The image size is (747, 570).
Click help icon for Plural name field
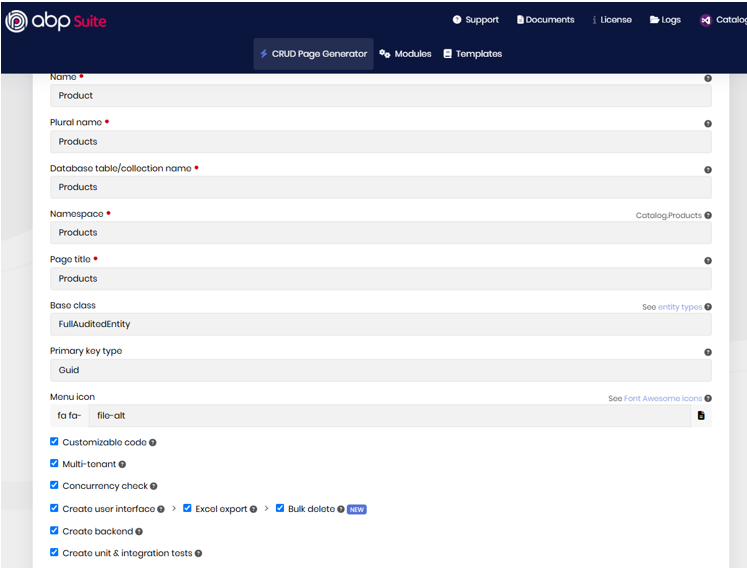click(708, 123)
